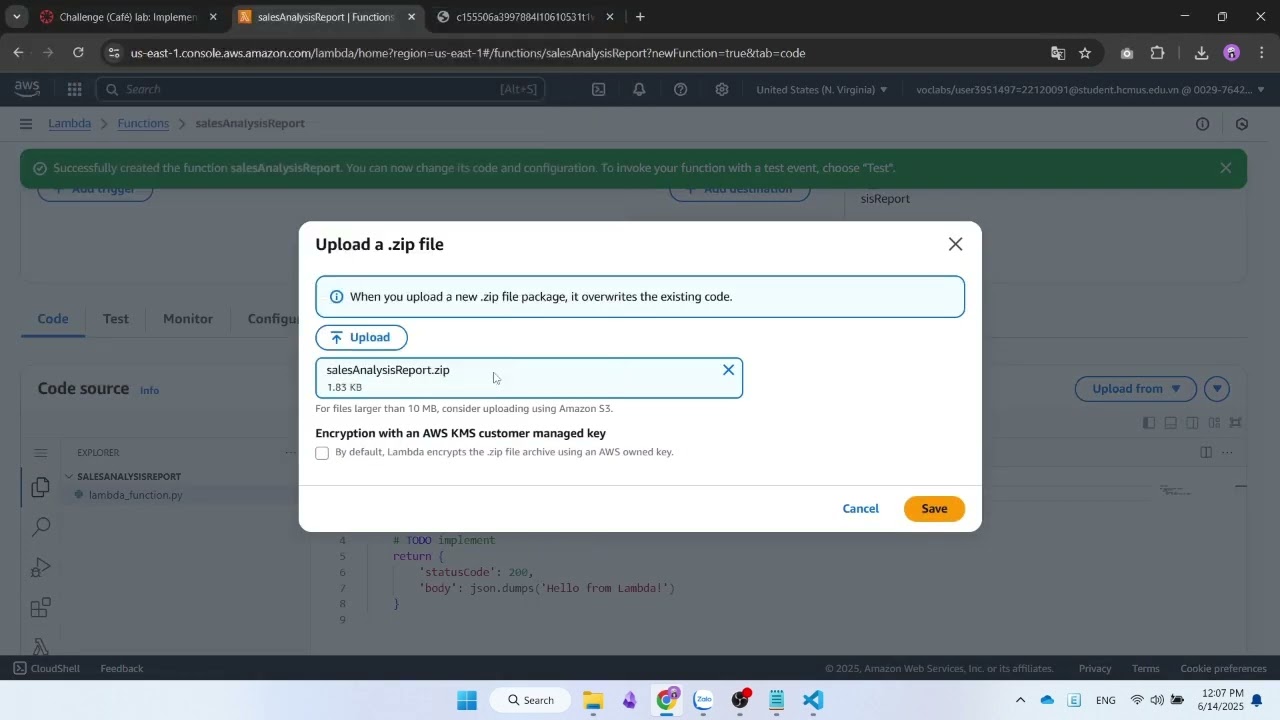Open the Extensions icon in editor sidebar
This screenshot has height=720, width=1280.
41,608
